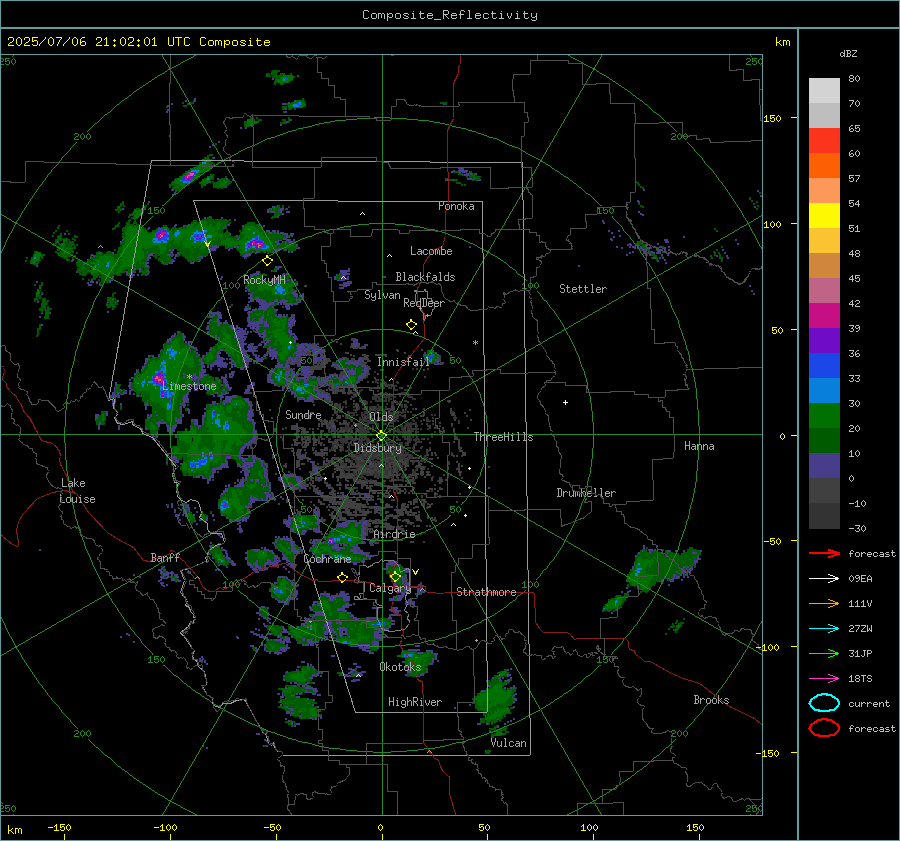Viewport: 900px width, 841px height.
Task: Click the purple 0 dBZ color swatch
Action: pos(824,466)
